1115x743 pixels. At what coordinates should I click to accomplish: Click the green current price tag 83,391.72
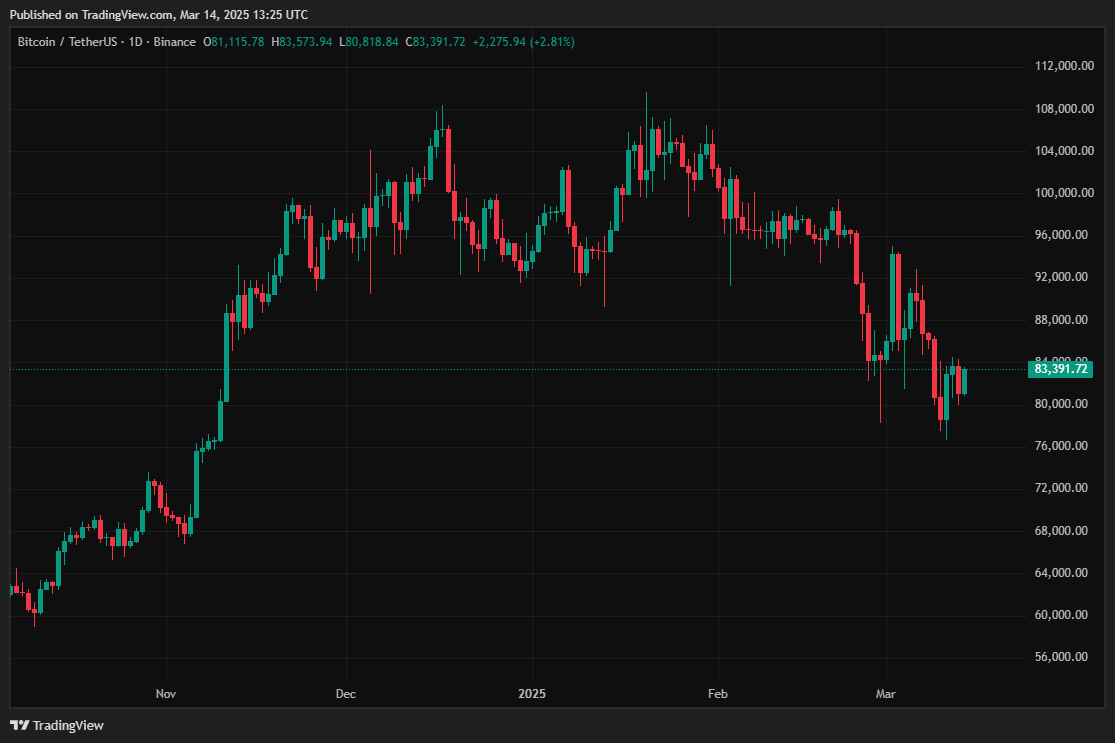(x=1060, y=369)
